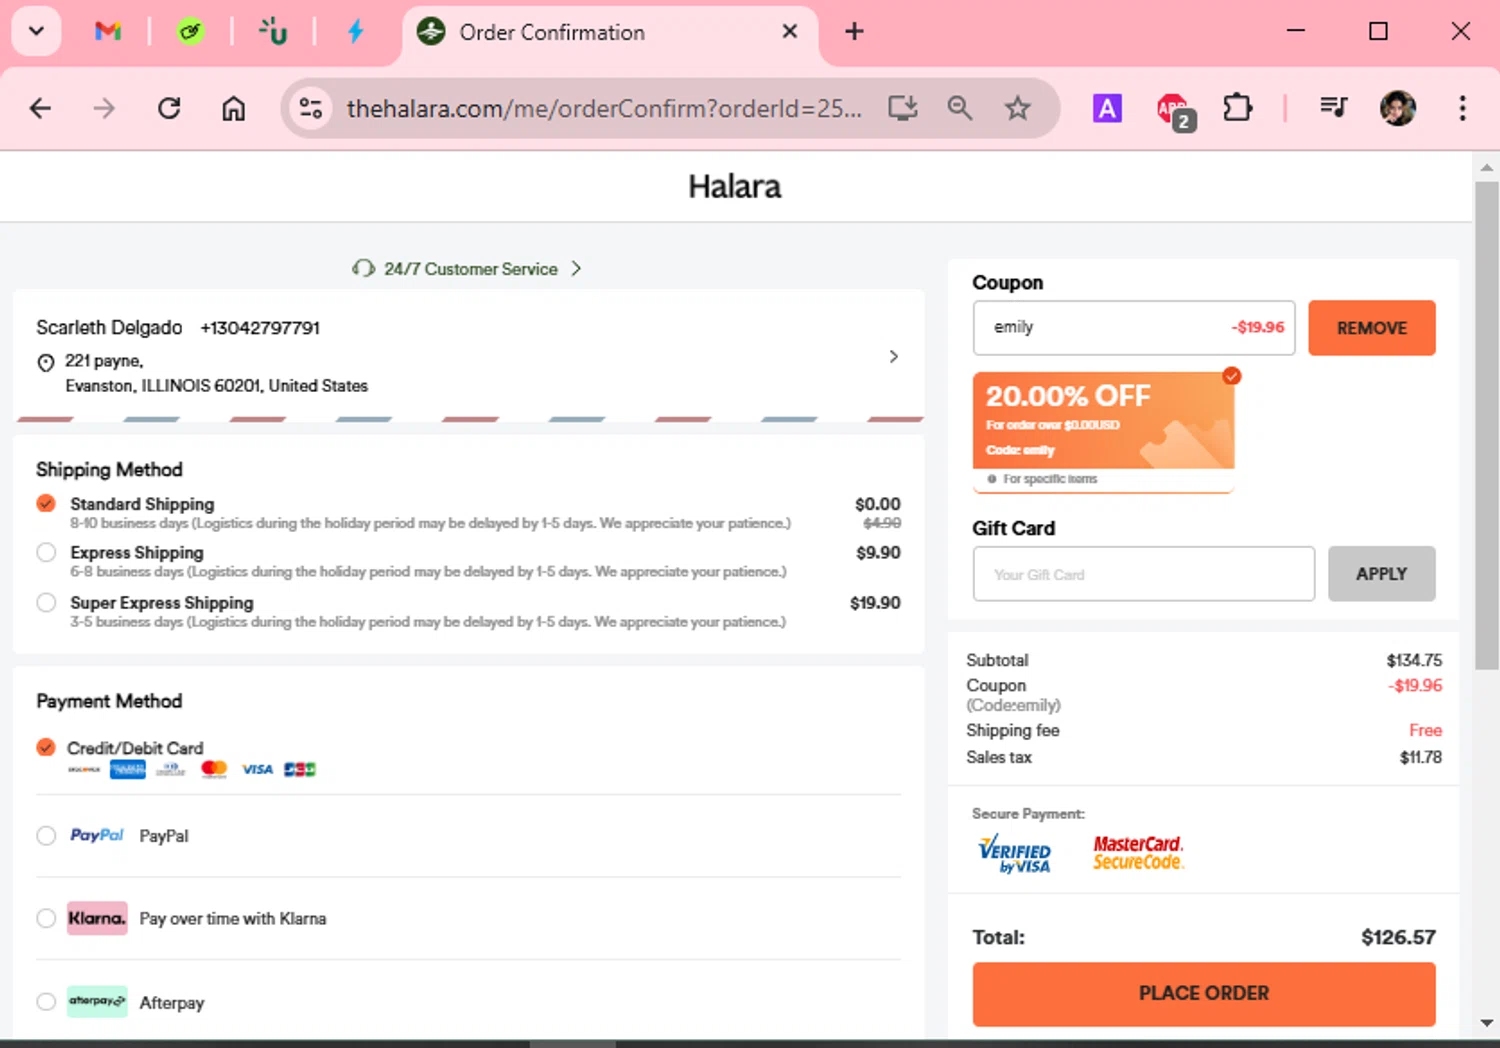Screen dimensions: 1500x1048
Task: Click the page scroll down arrow
Action: (1487, 1023)
